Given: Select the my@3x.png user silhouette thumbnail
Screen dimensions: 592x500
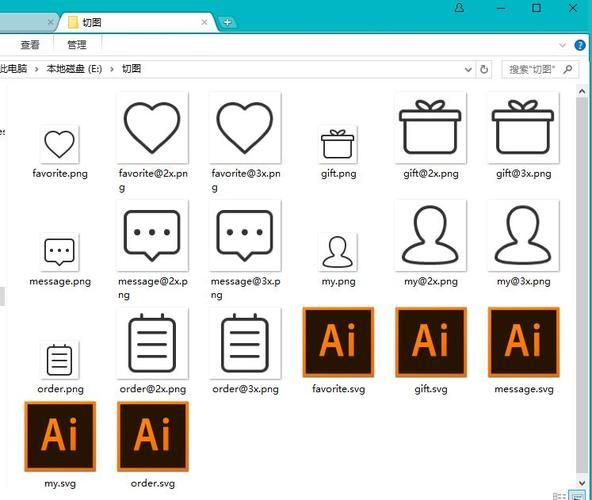Looking at the screenshot, I should tap(524, 235).
